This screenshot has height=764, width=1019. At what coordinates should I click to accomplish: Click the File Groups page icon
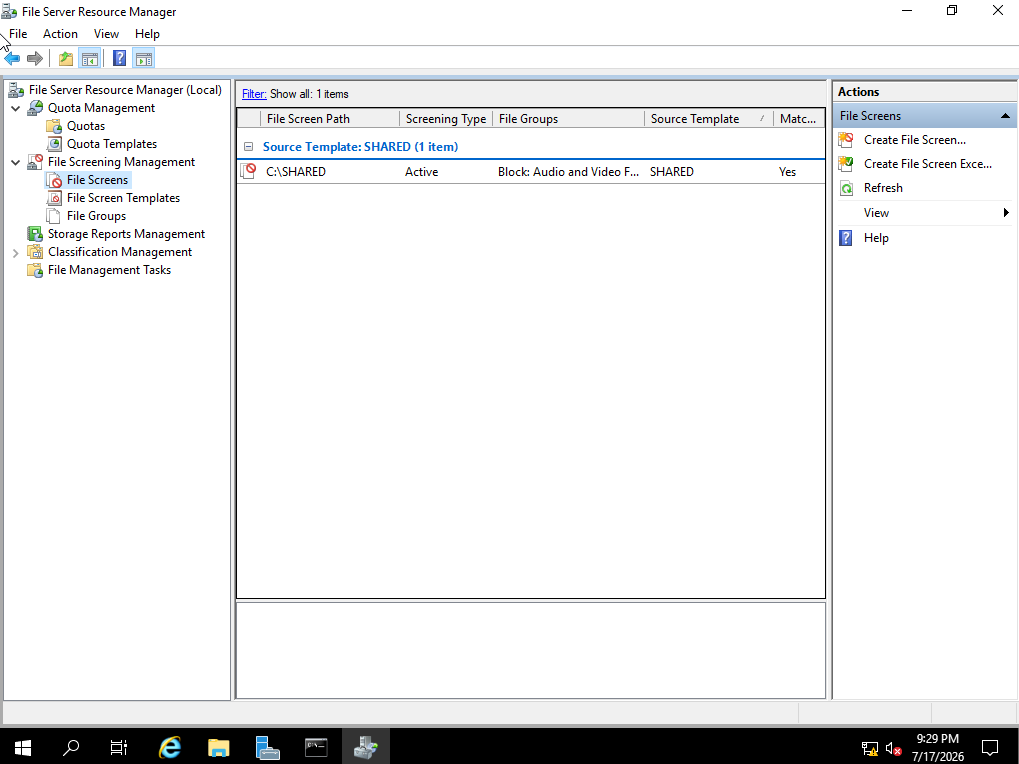tap(54, 216)
